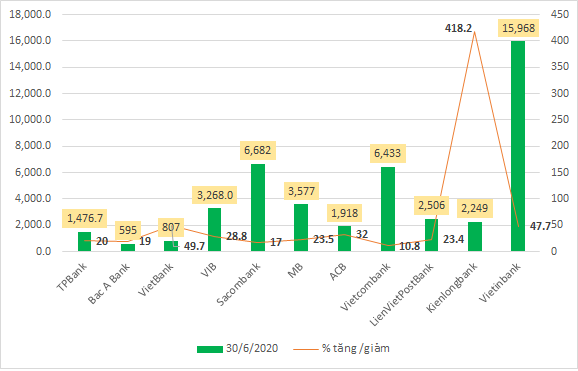Click the 418.2 peak data label
This screenshot has width=578, height=371.
pos(458,28)
